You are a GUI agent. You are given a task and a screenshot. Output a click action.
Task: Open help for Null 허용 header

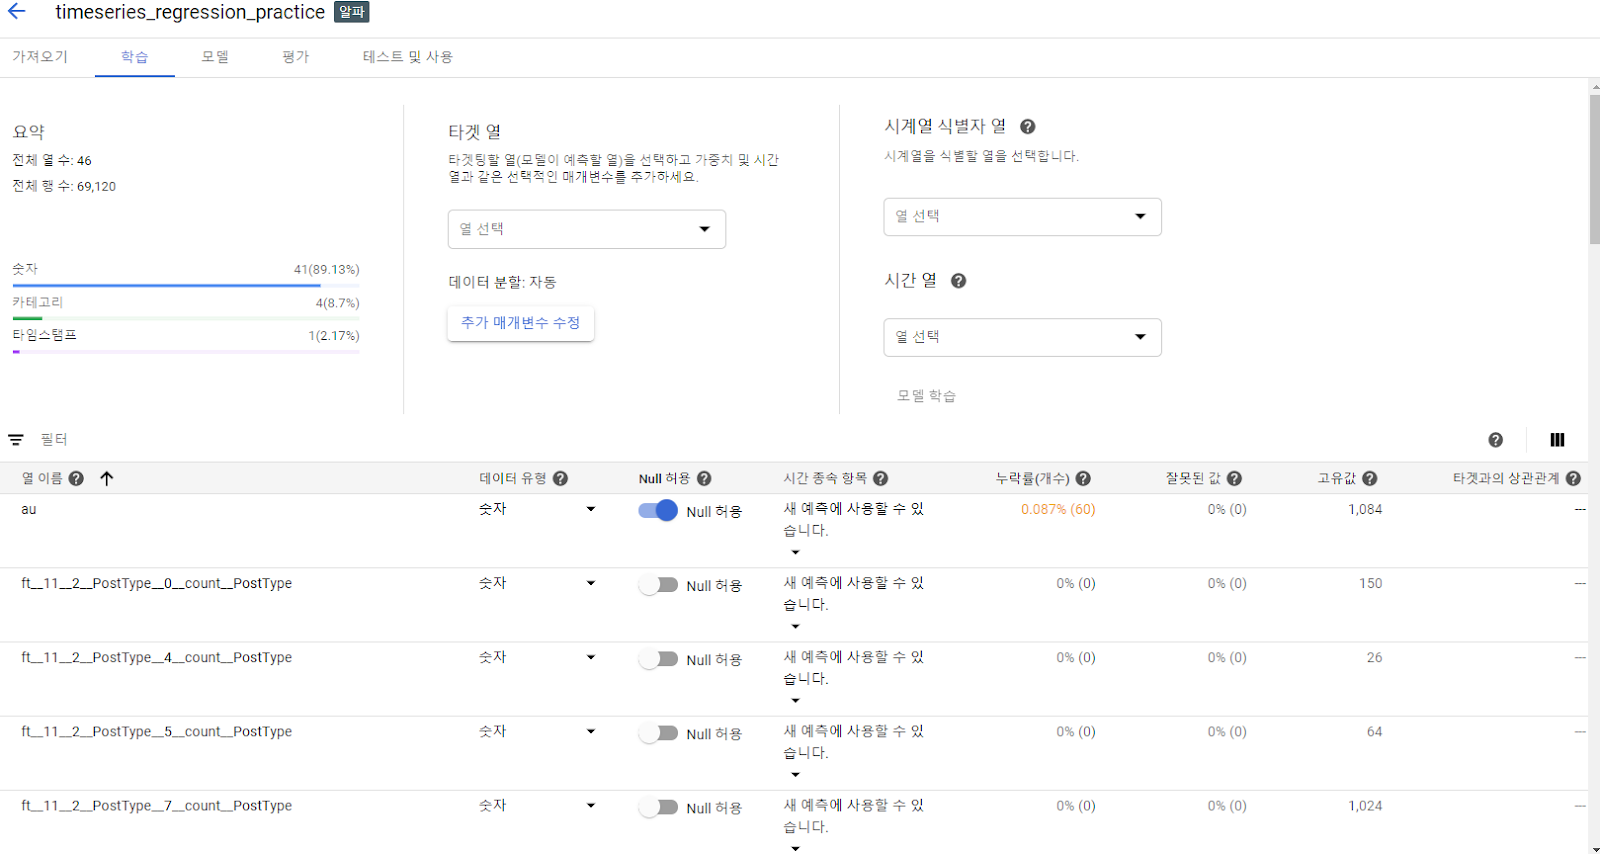click(704, 479)
